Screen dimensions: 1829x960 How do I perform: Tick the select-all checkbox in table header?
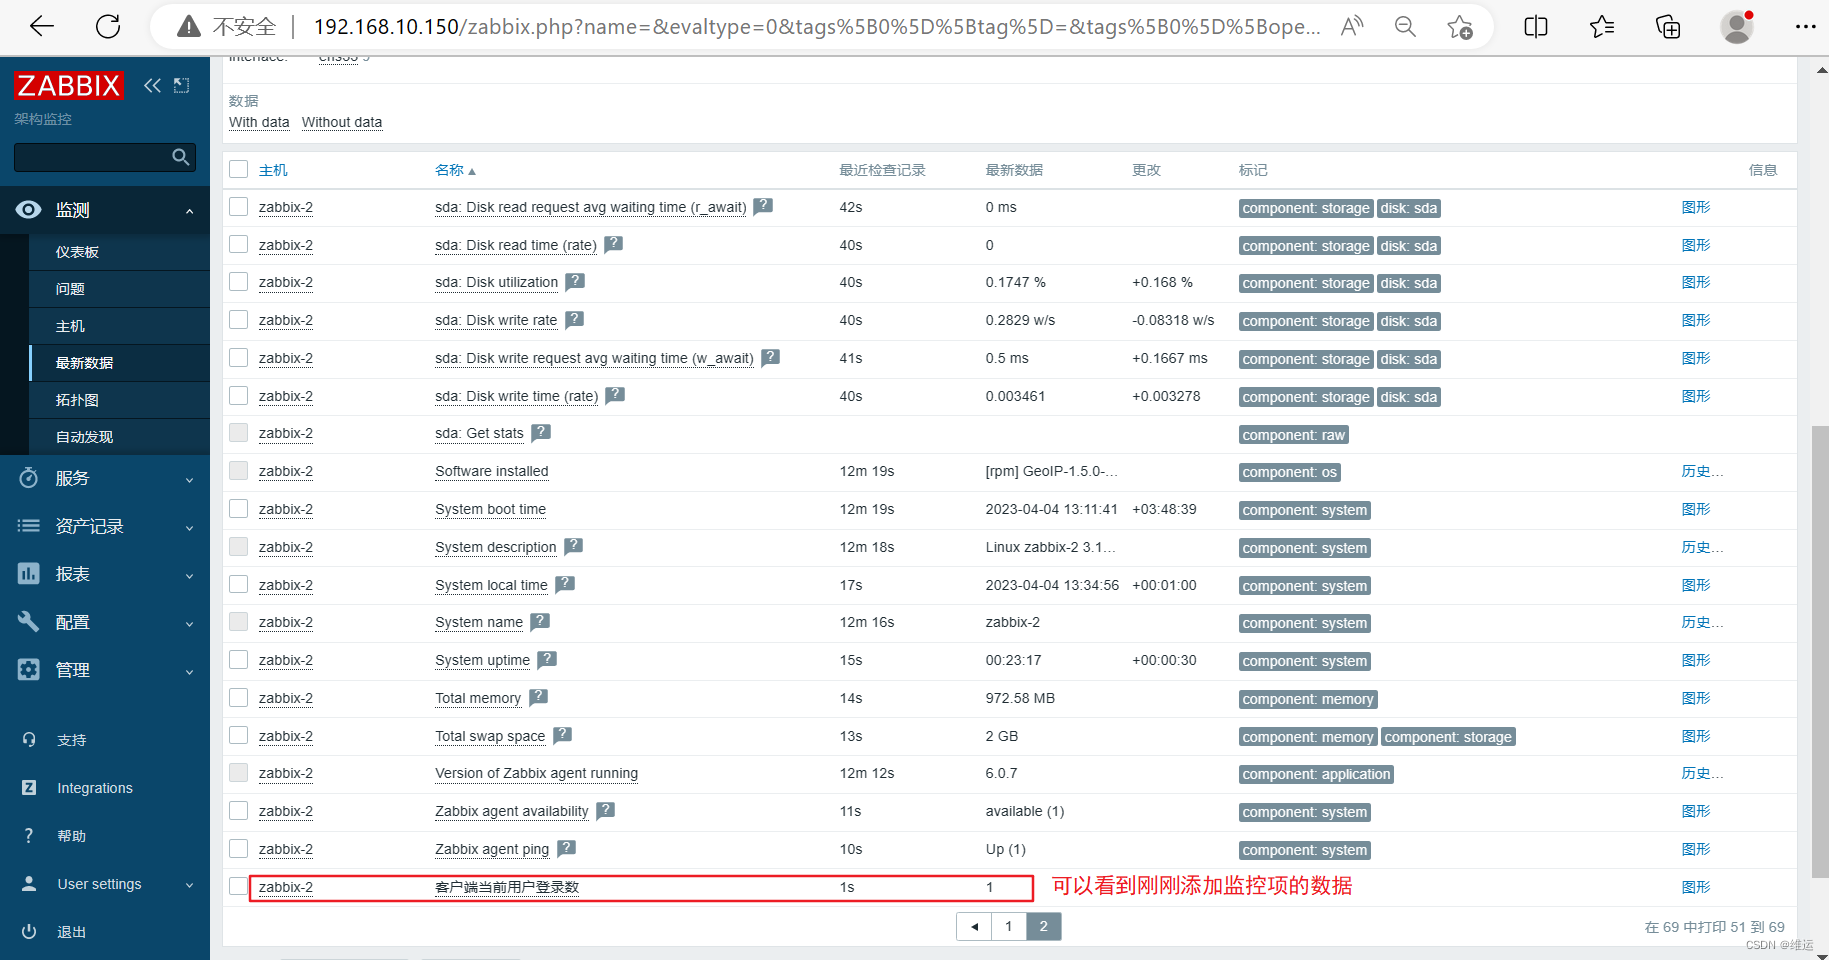pos(238,169)
